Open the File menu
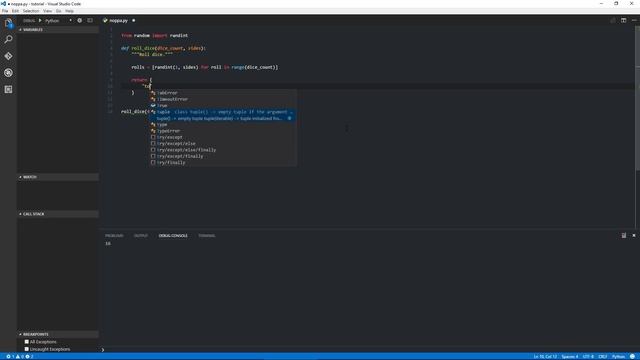640x360 pixels. pos(5,11)
